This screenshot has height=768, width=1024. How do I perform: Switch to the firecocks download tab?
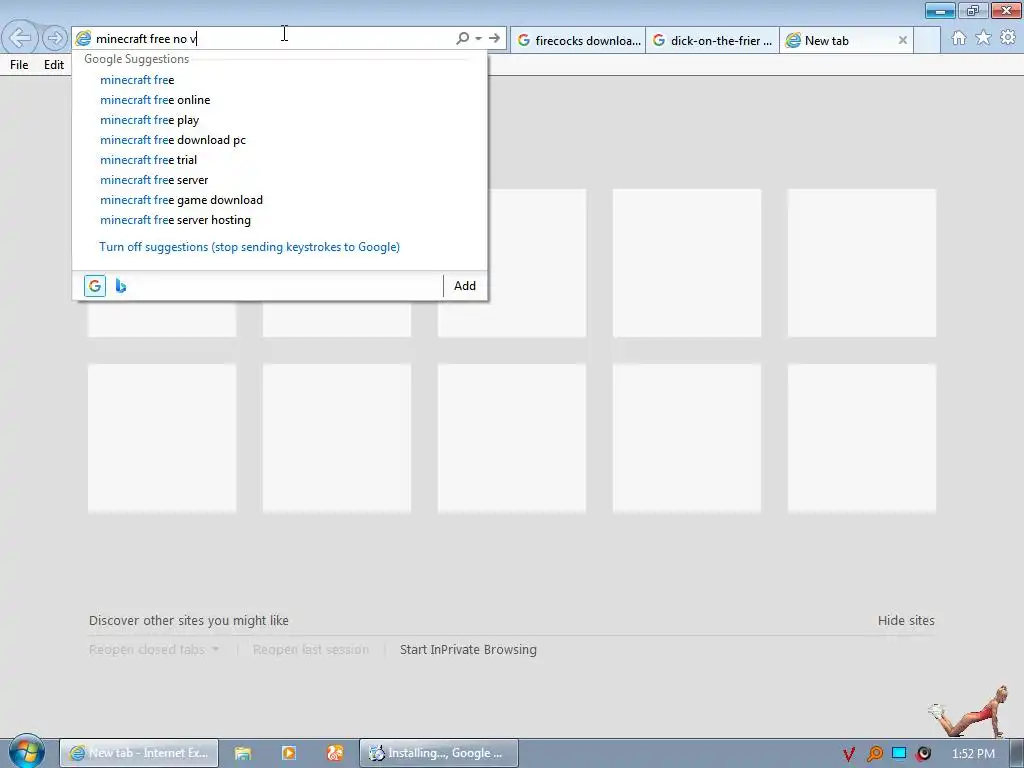tap(578, 40)
